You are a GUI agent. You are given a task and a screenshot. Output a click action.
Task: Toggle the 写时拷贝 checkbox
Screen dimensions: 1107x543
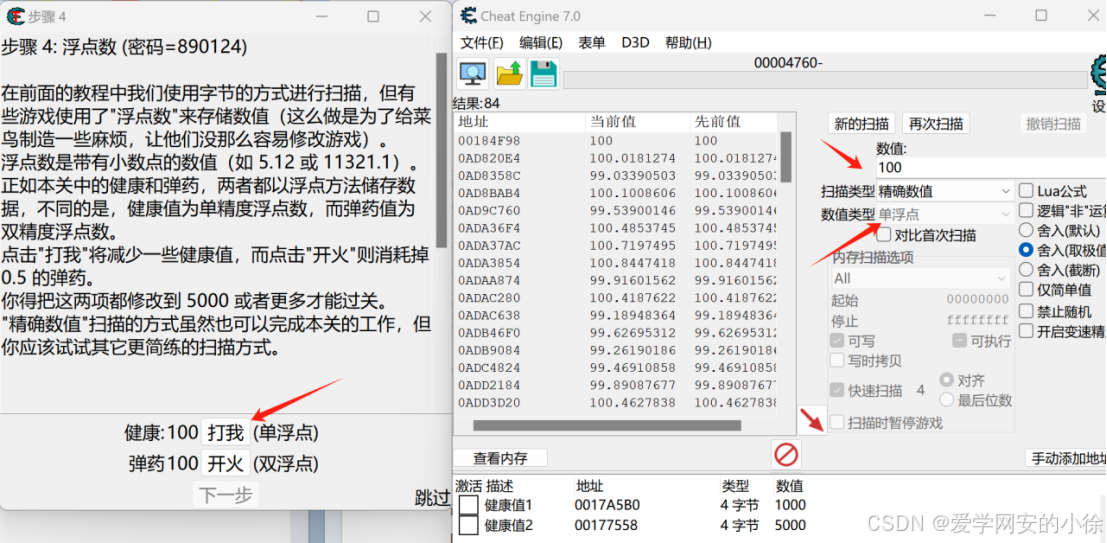(837, 361)
